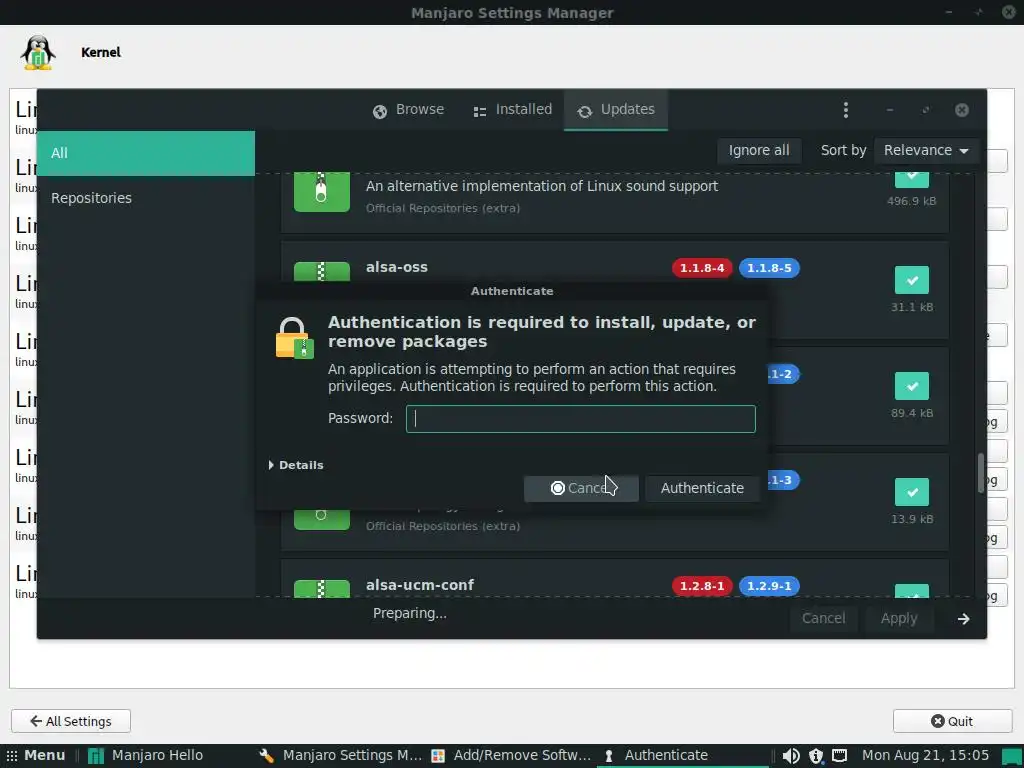The image size is (1024, 768).
Task: Click the Authenticate button
Action: (702, 488)
